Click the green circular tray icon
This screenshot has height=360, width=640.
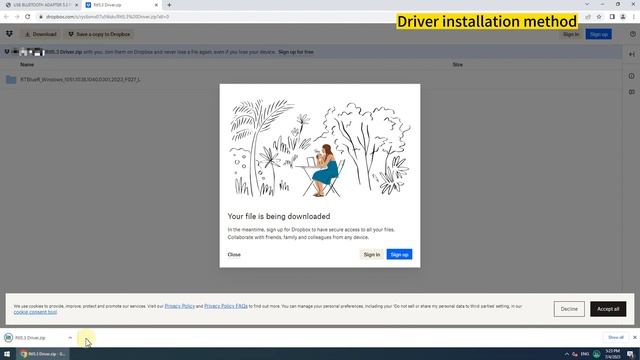[596, 354]
